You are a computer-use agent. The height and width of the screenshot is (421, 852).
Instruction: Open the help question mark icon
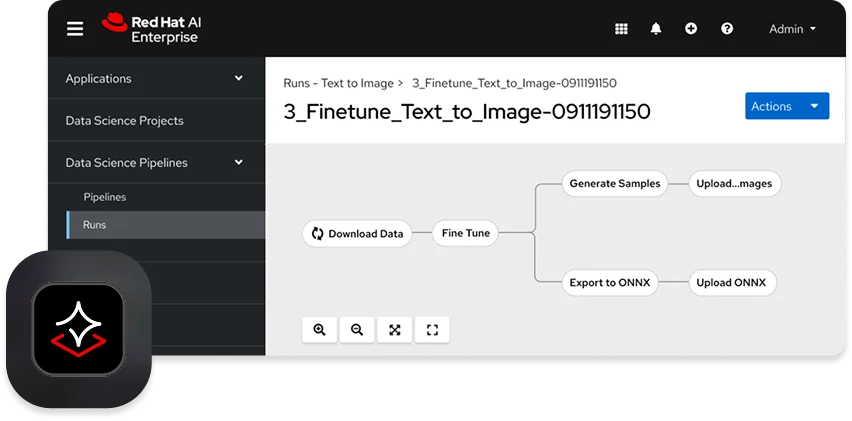[x=727, y=29]
